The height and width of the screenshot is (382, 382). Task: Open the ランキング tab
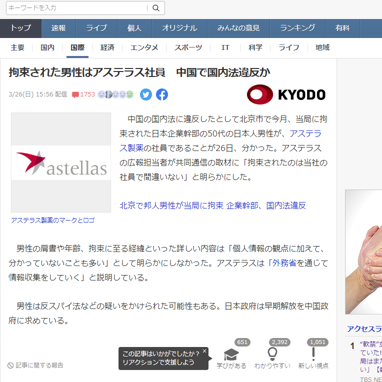(298, 28)
